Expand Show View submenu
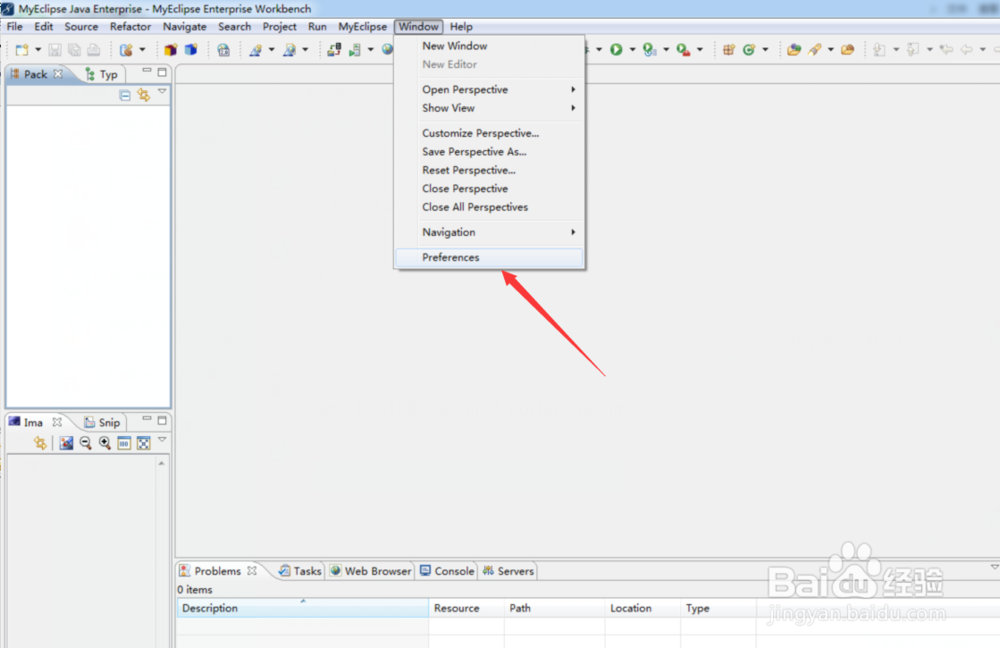The image size is (1000, 648). click(489, 108)
